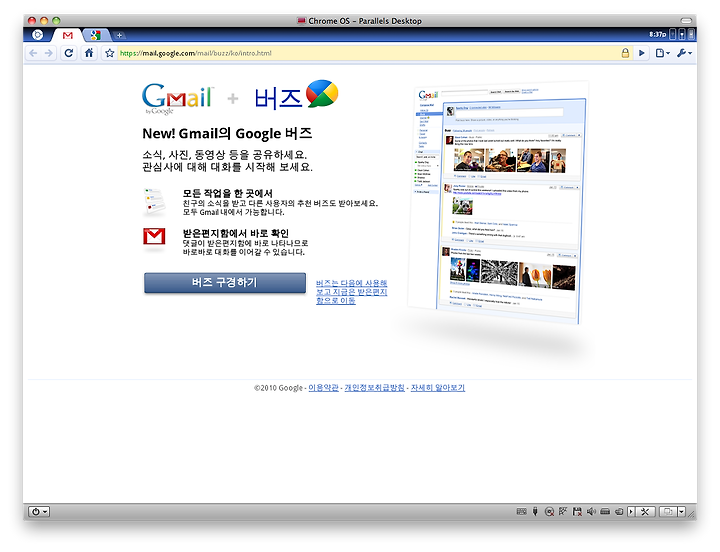Open the 이용약관 terms link
This screenshot has height=552, width=720.
pyautogui.click(x=323, y=388)
